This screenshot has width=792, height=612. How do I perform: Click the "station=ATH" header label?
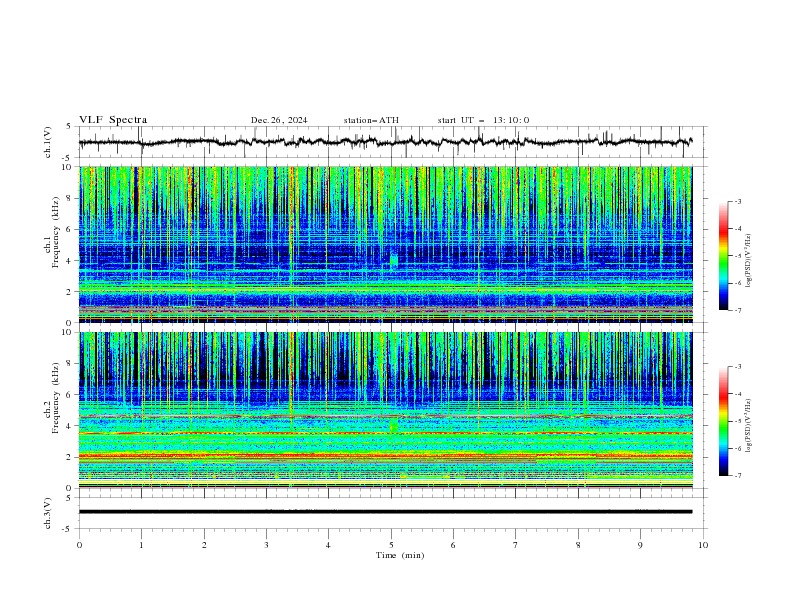pyautogui.click(x=371, y=120)
